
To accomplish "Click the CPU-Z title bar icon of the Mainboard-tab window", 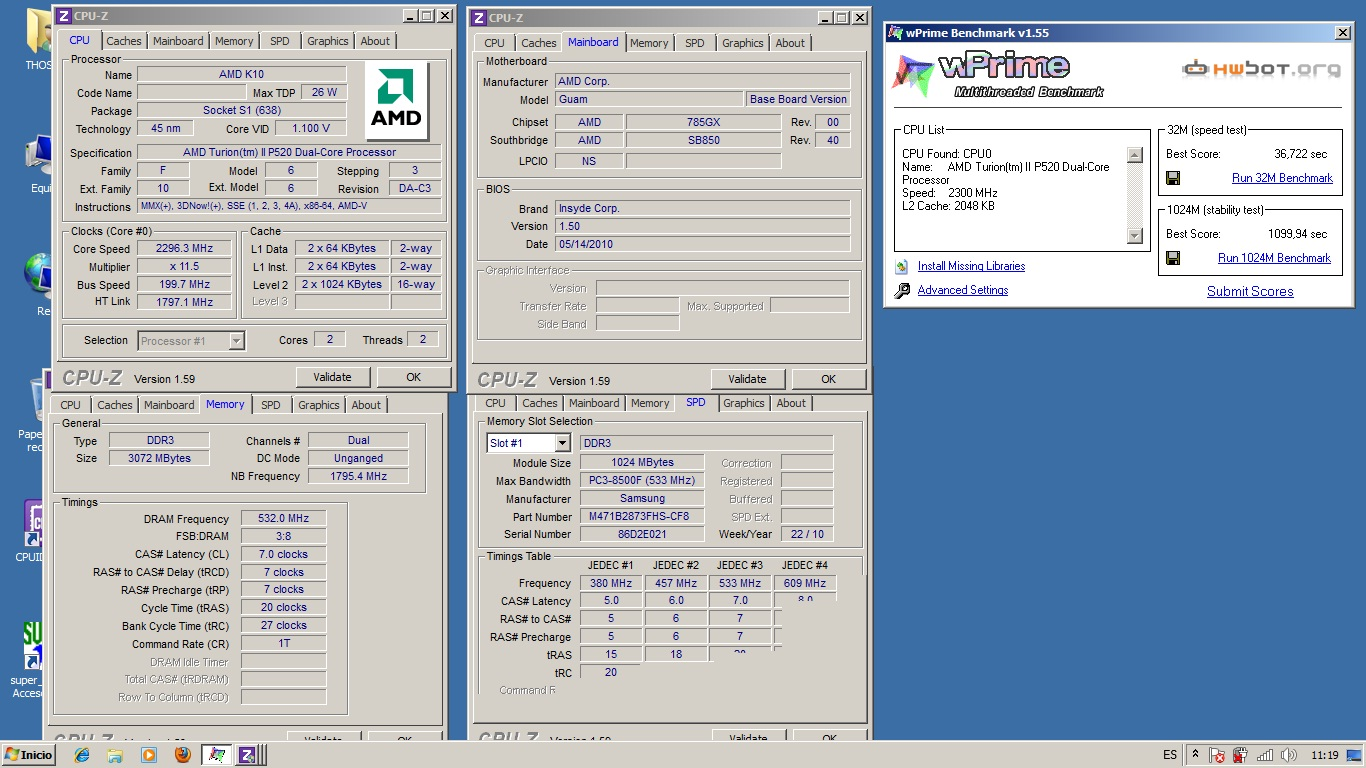I will (x=478, y=18).
